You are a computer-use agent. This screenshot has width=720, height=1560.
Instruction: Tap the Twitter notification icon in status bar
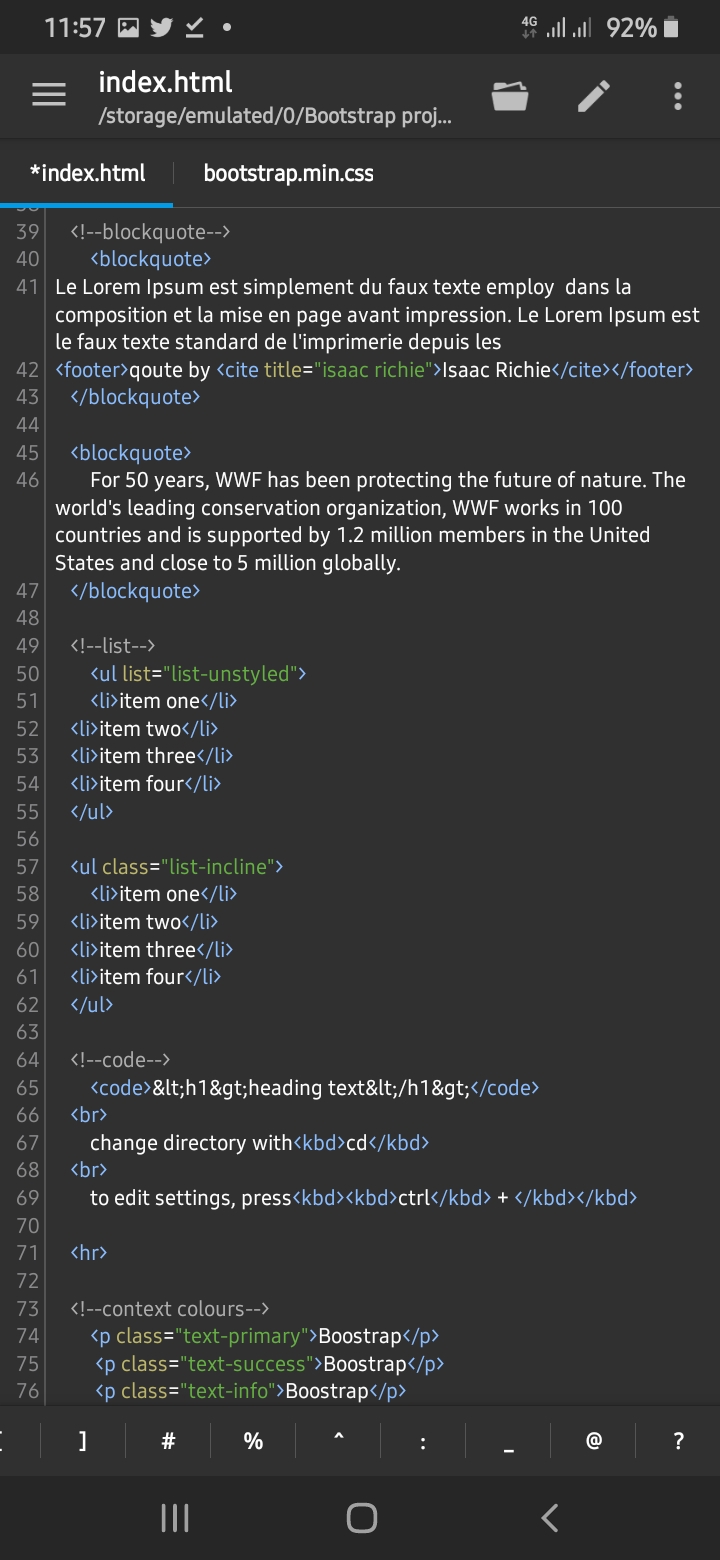point(161,28)
